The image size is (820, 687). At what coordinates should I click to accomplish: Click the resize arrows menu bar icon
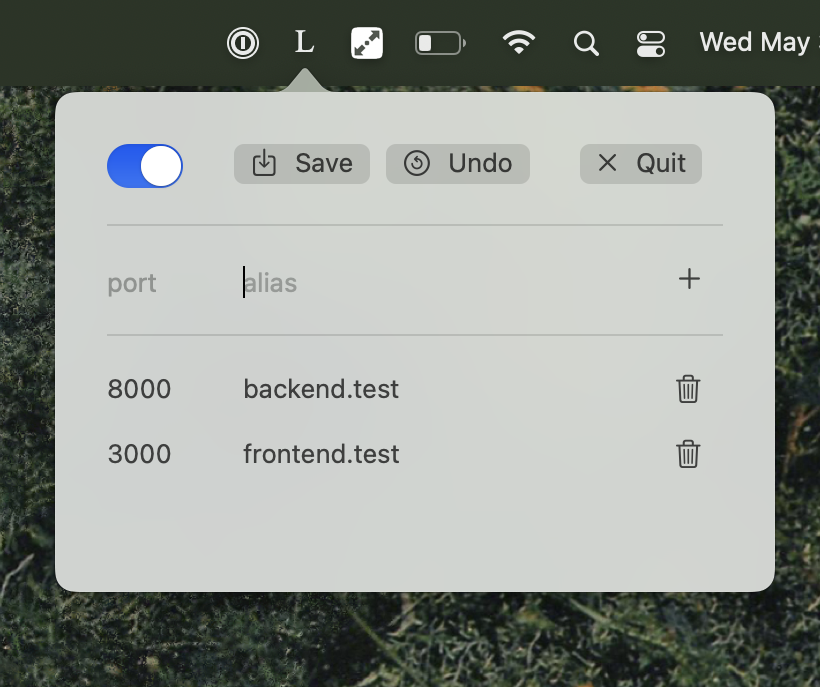pos(367,42)
